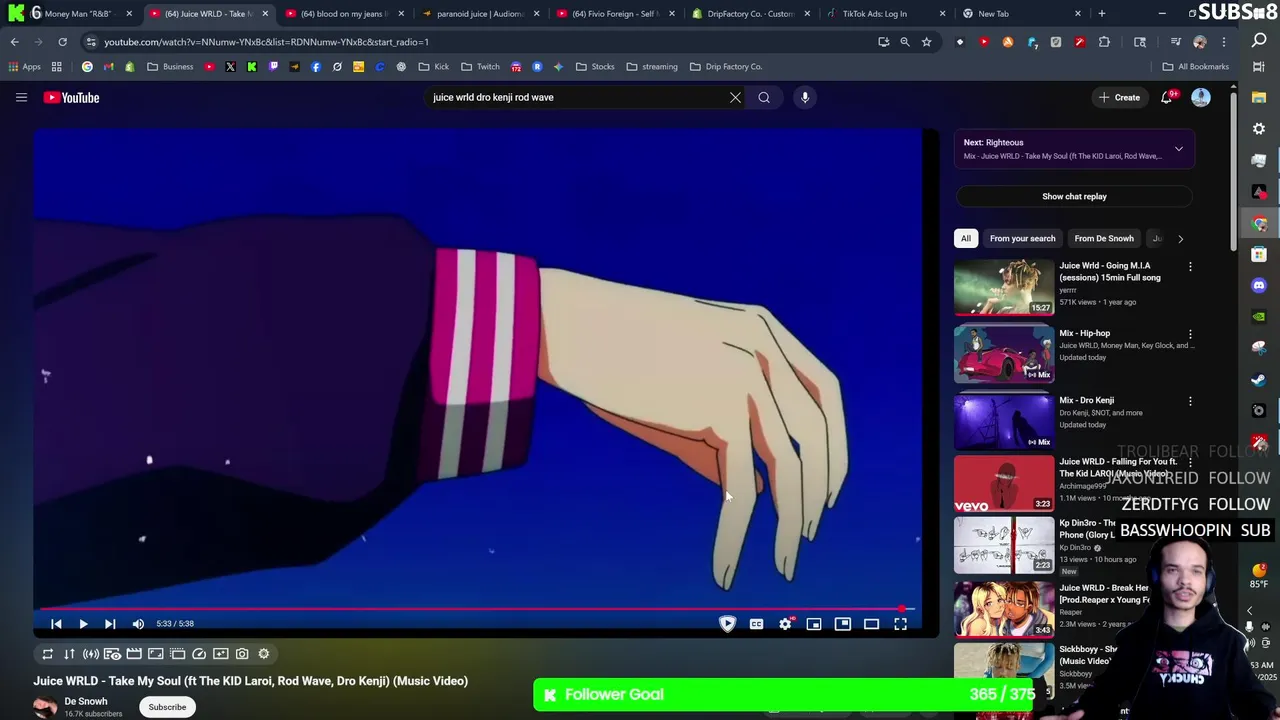Viewport: 1280px width, 720px height.
Task: Toggle closed captions in the player
Action: tap(757, 624)
